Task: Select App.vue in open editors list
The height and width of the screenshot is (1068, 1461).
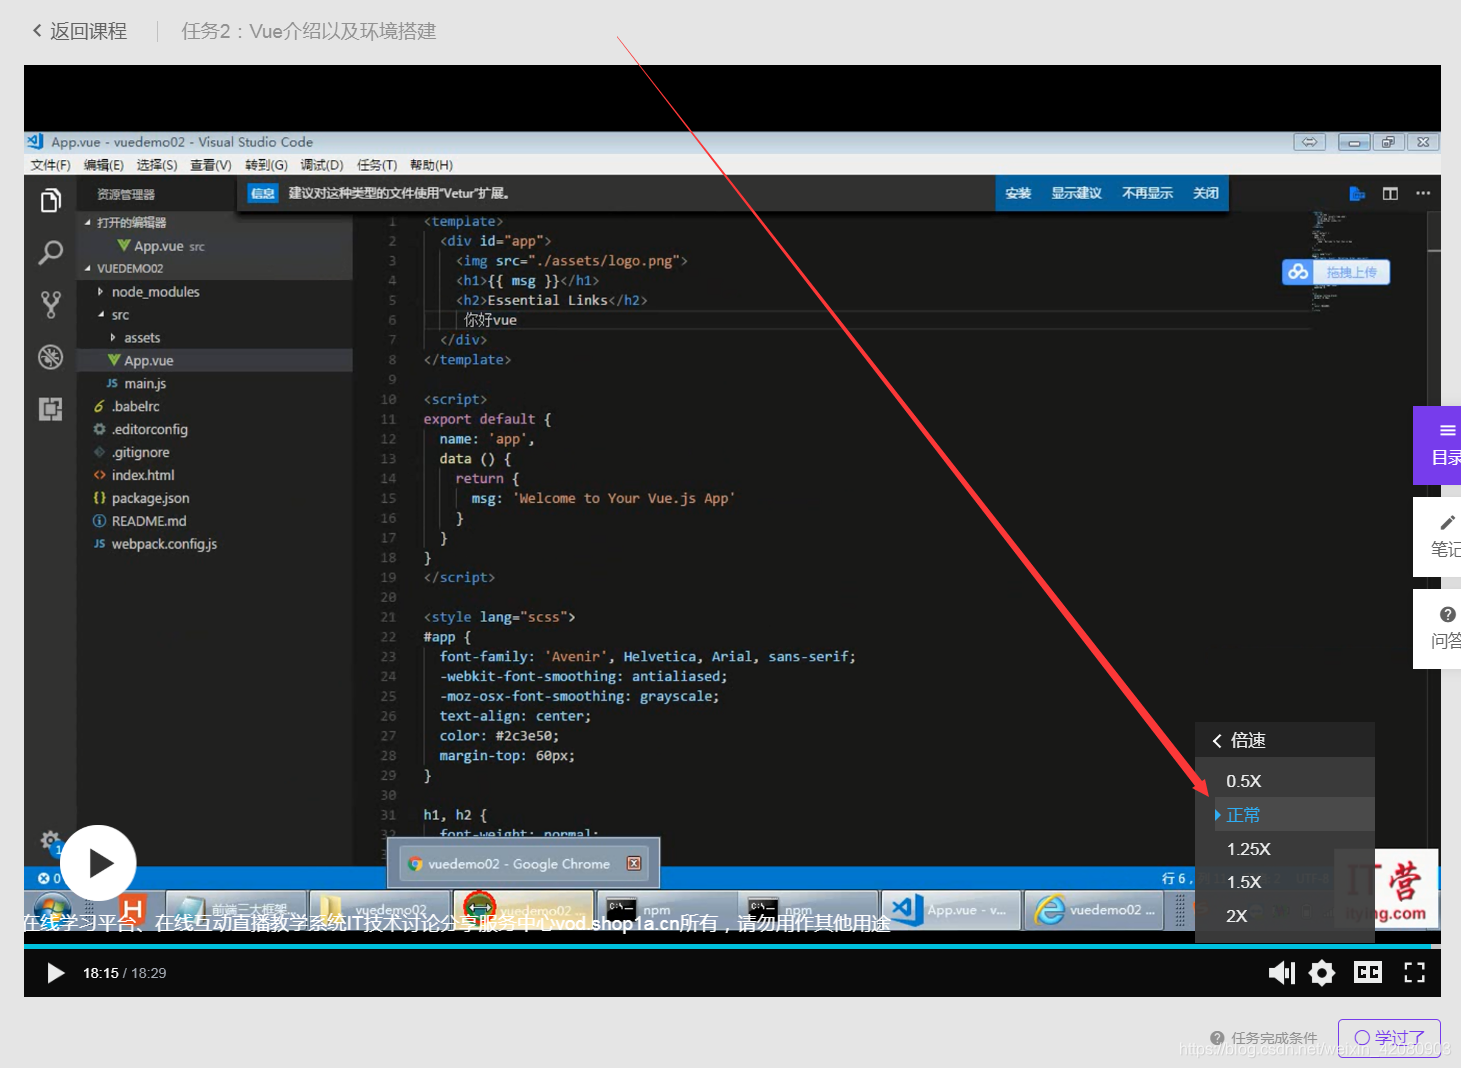Action: tap(215, 246)
